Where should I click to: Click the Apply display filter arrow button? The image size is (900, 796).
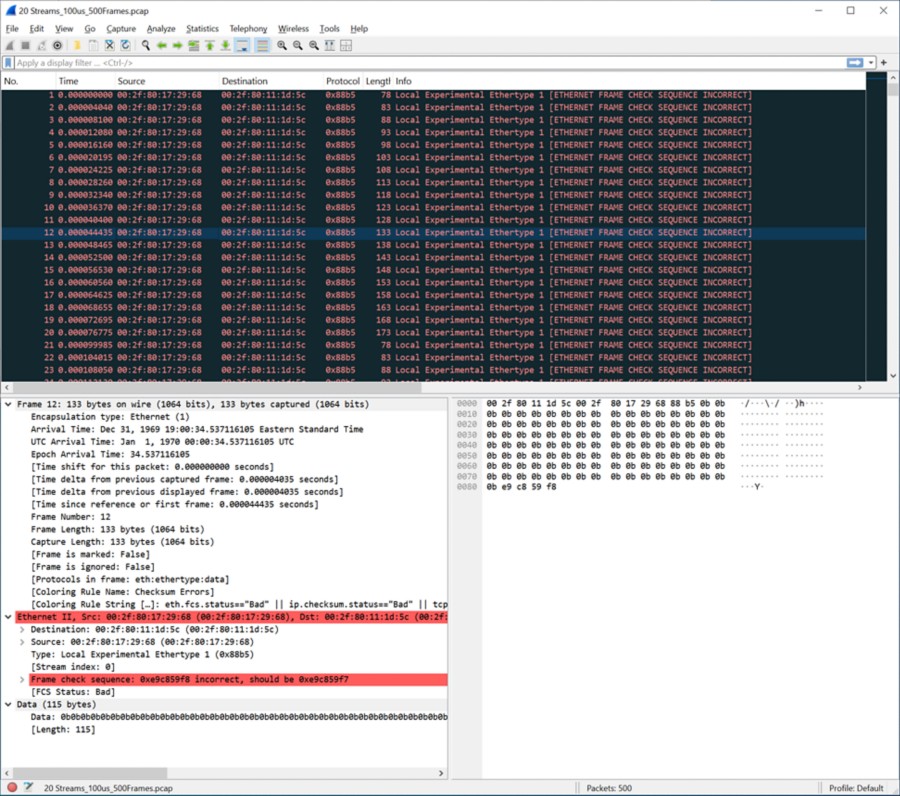855,63
